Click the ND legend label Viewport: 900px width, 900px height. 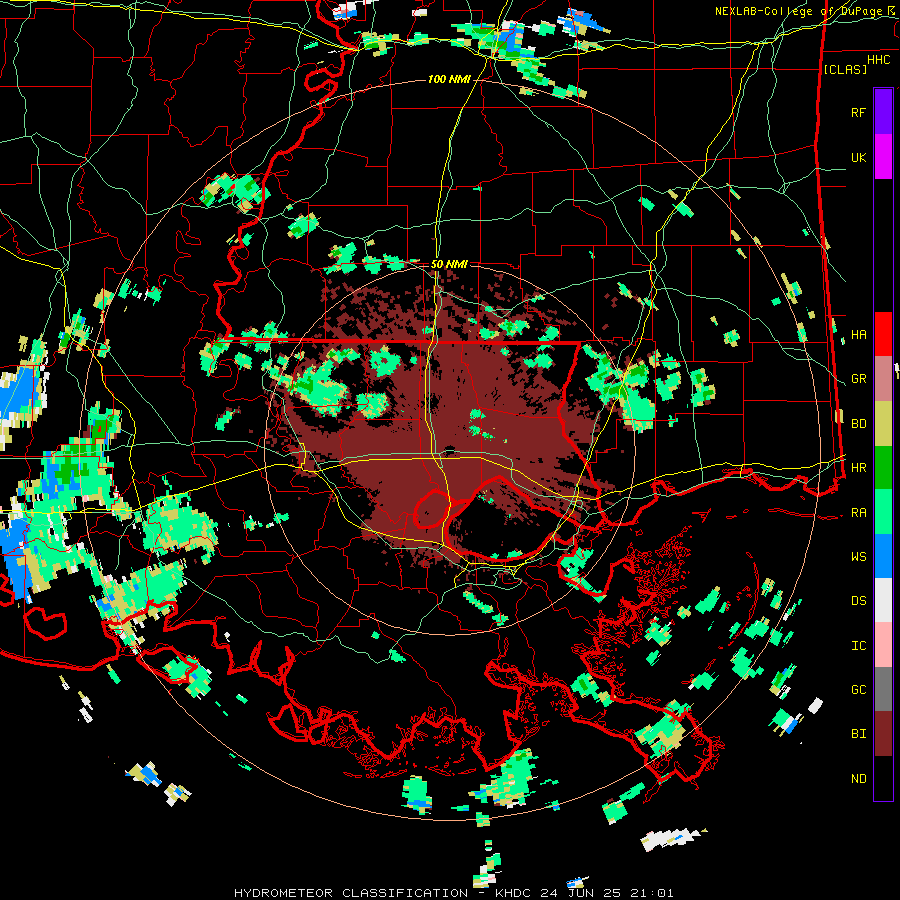858,779
